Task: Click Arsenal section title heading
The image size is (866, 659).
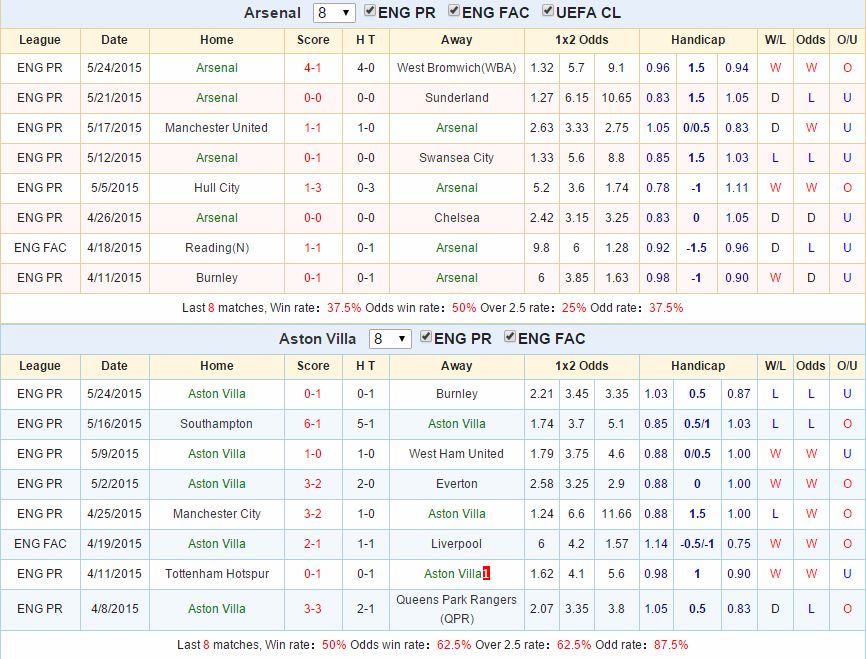Action: pos(272,13)
